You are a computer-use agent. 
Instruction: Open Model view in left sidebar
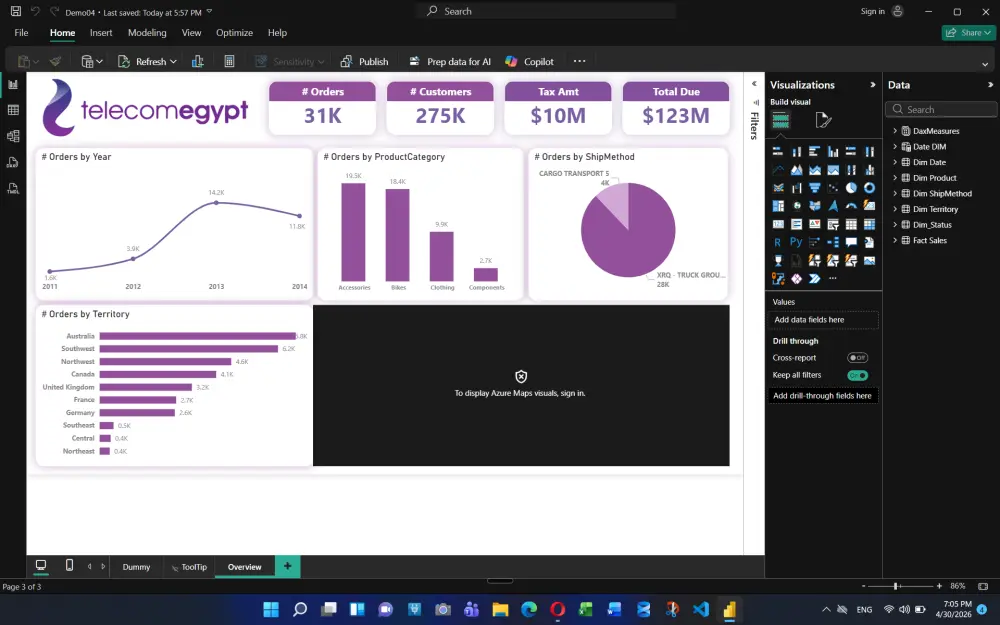click(13, 136)
